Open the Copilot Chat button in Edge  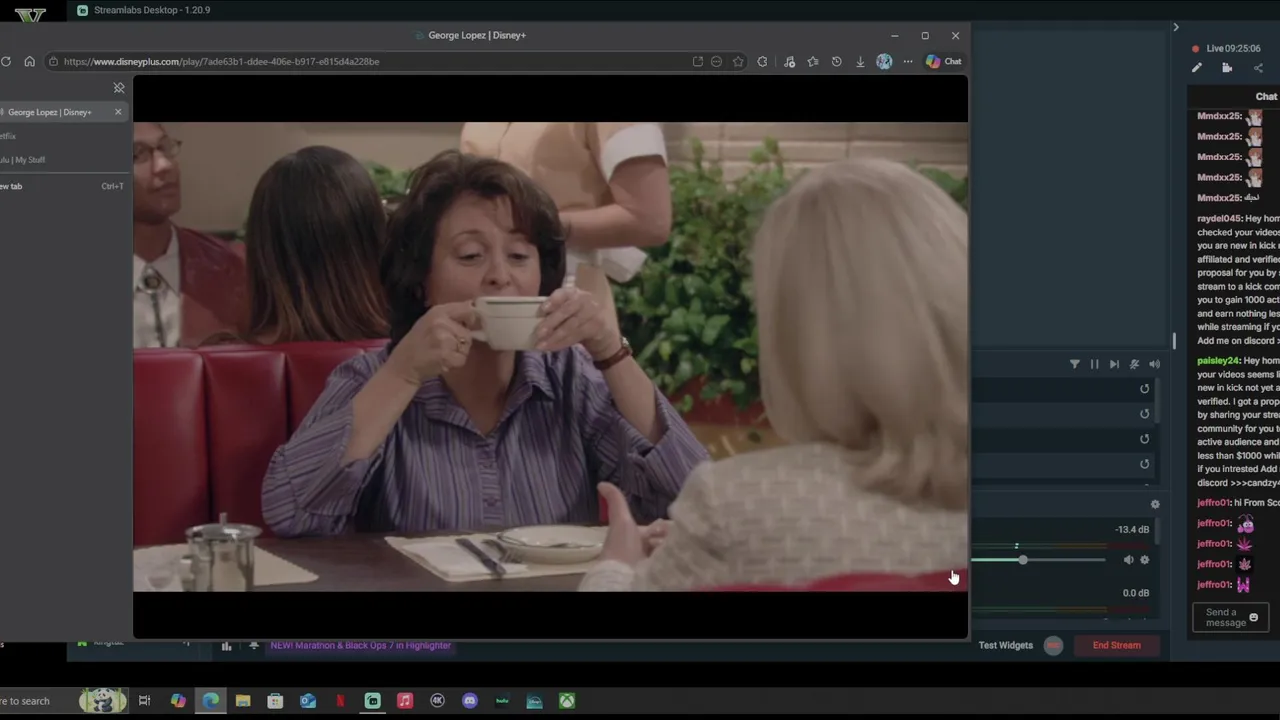coord(944,61)
